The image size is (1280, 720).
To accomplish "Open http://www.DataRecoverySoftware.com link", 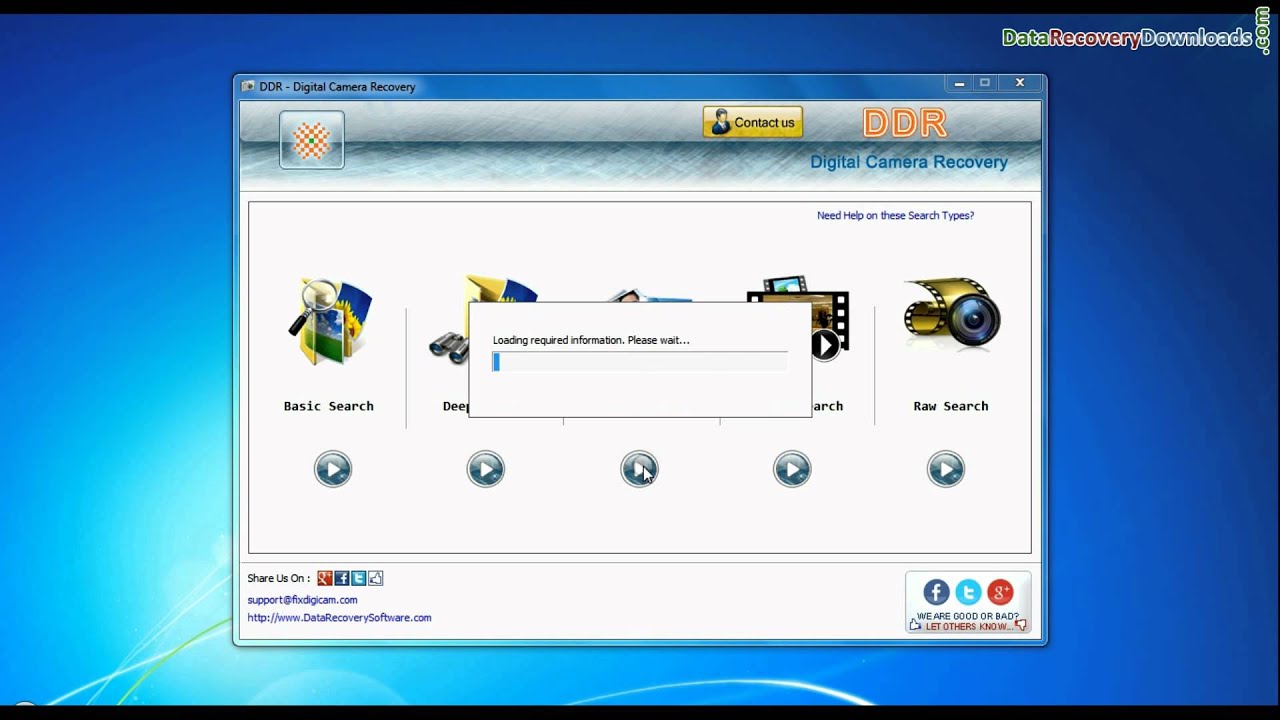I will (x=339, y=618).
